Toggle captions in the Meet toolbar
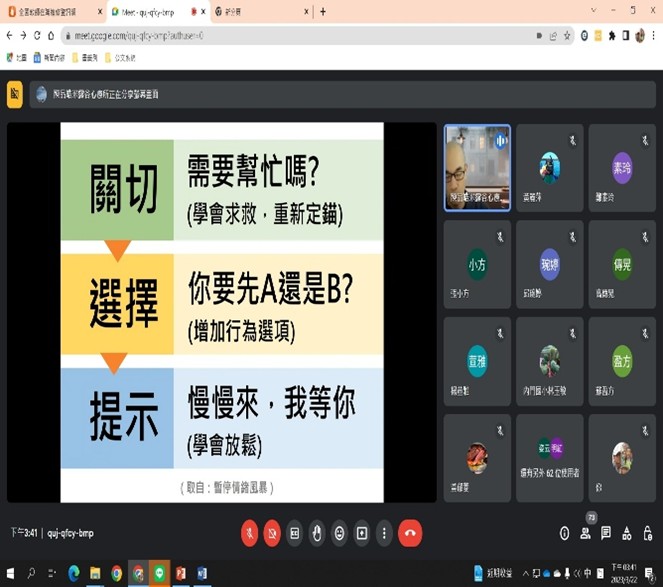This screenshot has height=587, width=663. 295,533
